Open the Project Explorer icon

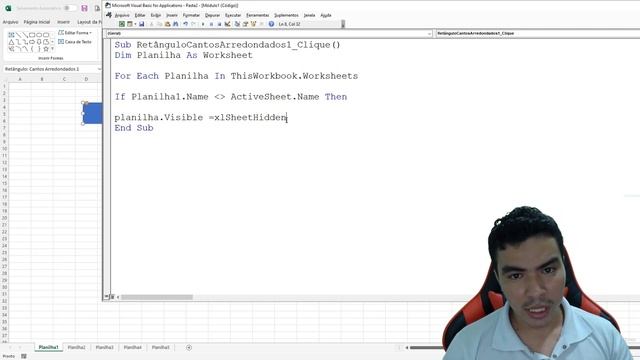pyautogui.click(x=237, y=24)
